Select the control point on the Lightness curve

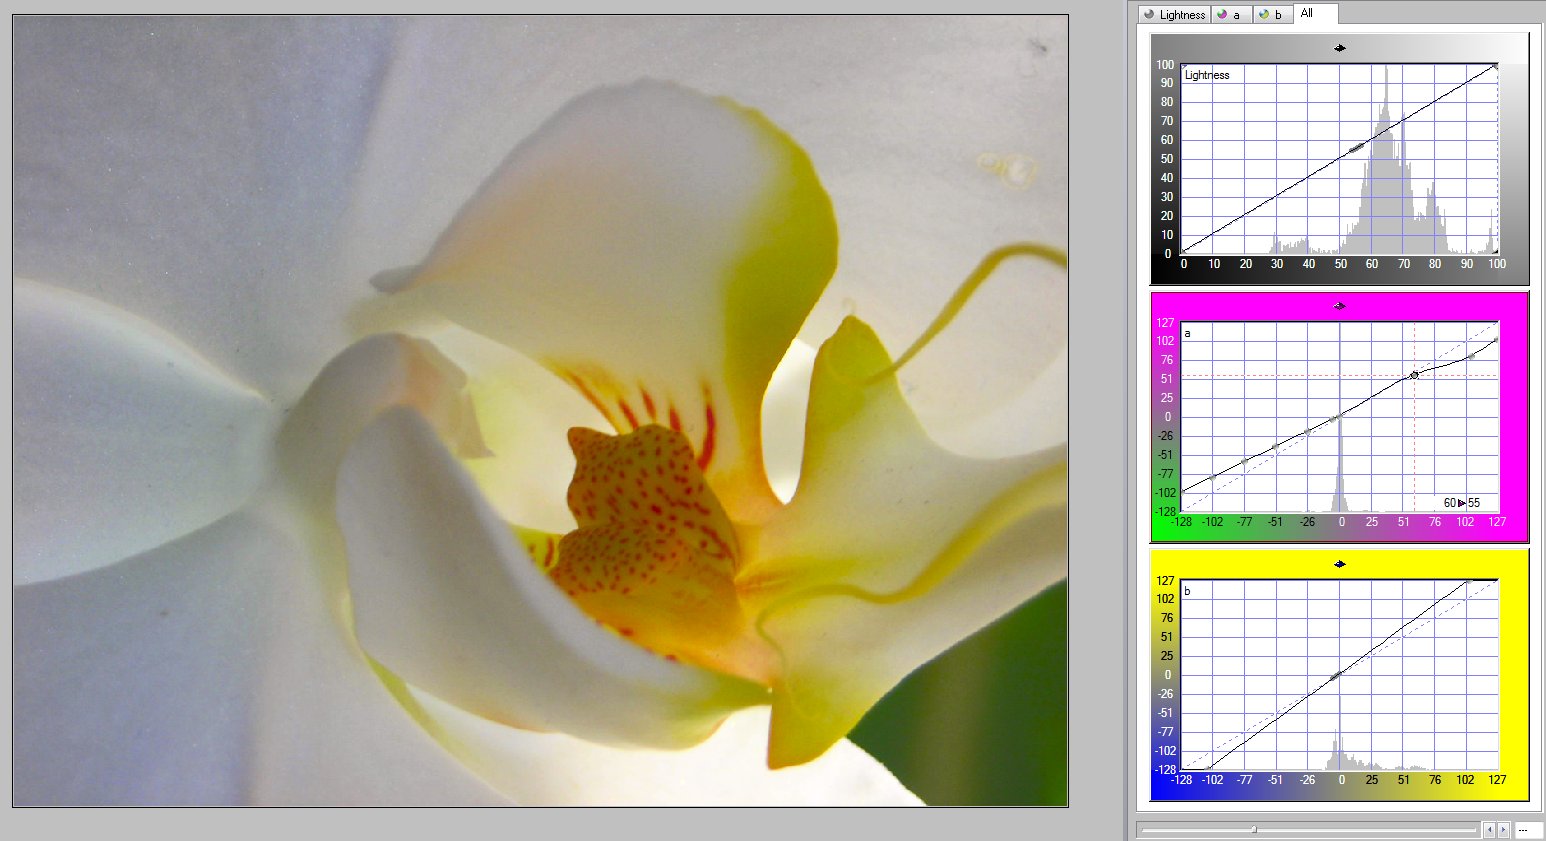pyautogui.click(x=1356, y=148)
